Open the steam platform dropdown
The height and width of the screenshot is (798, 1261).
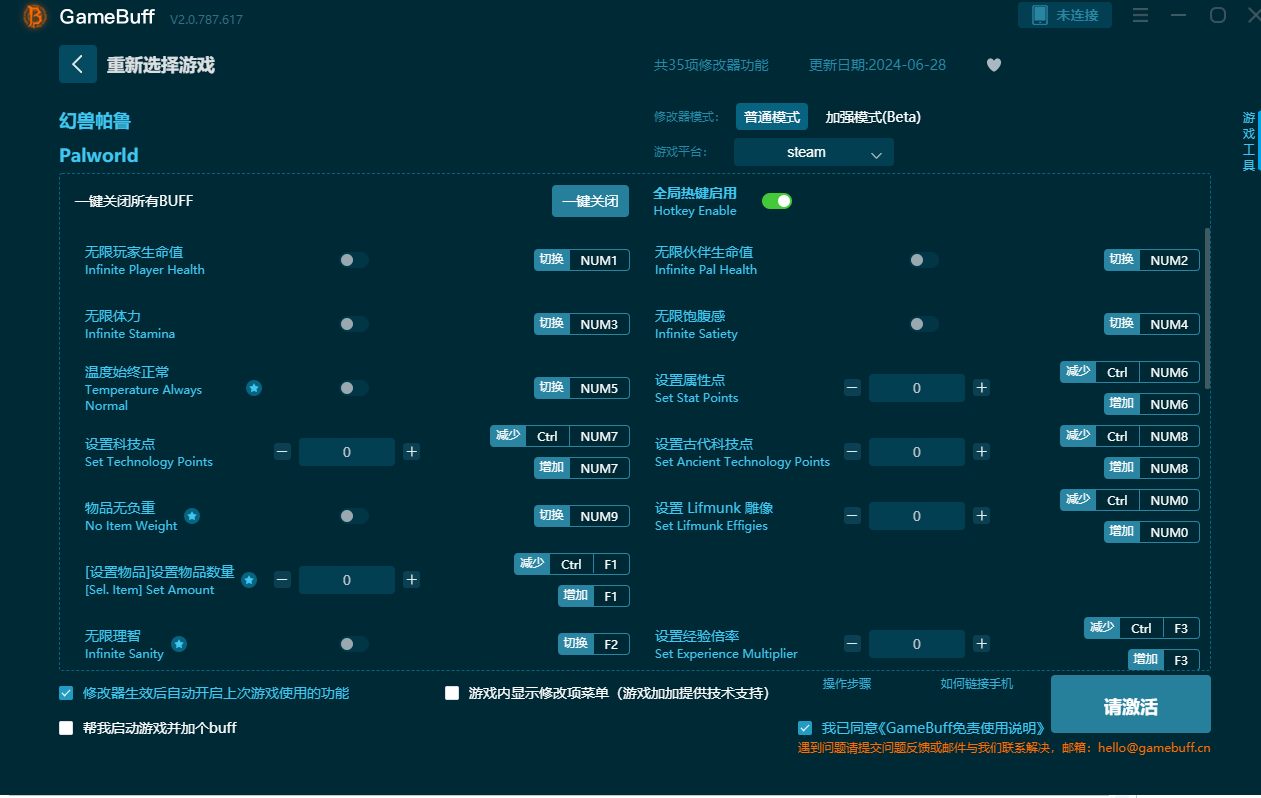pos(813,153)
